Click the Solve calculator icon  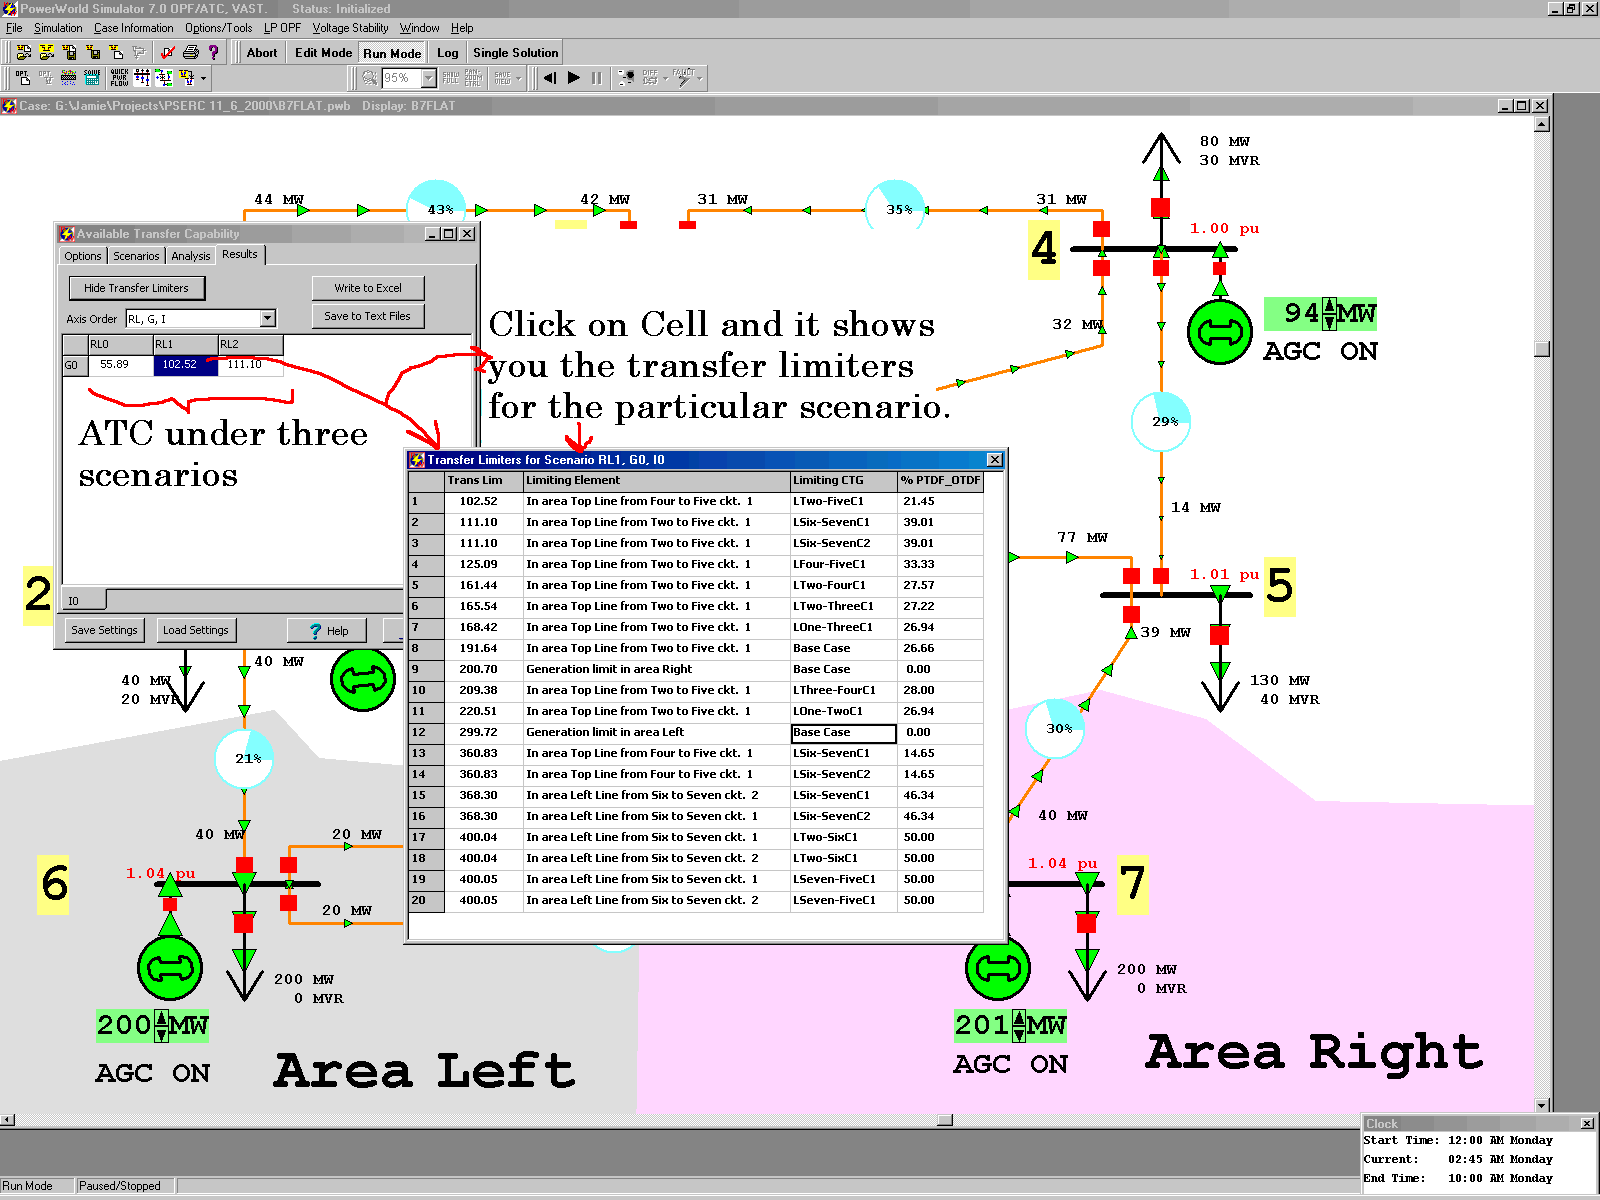(92, 77)
